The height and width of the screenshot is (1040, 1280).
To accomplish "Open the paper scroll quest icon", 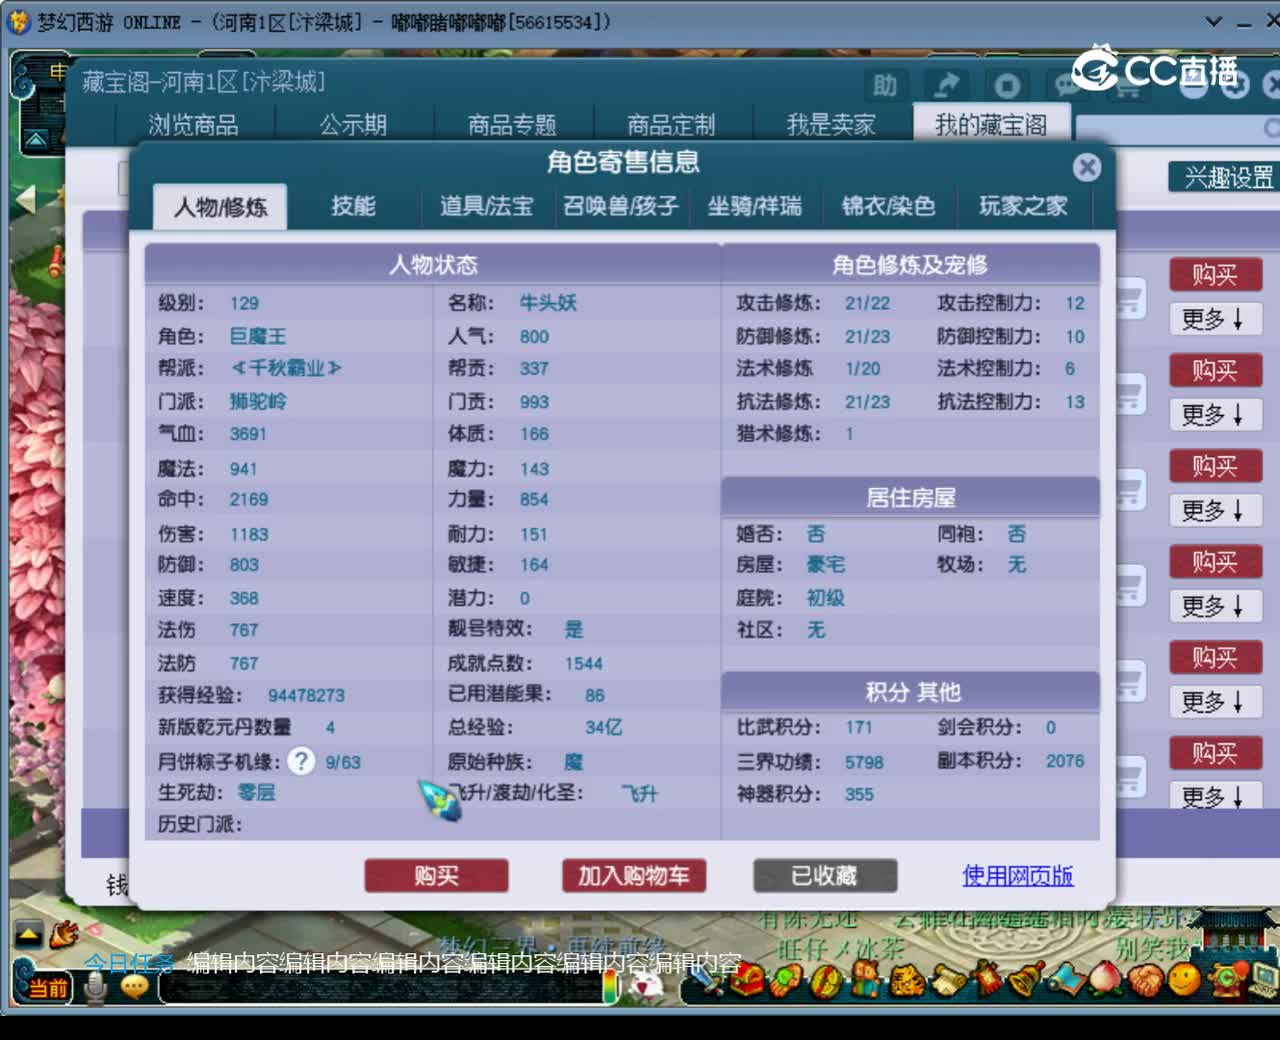I will tap(949, 980).
